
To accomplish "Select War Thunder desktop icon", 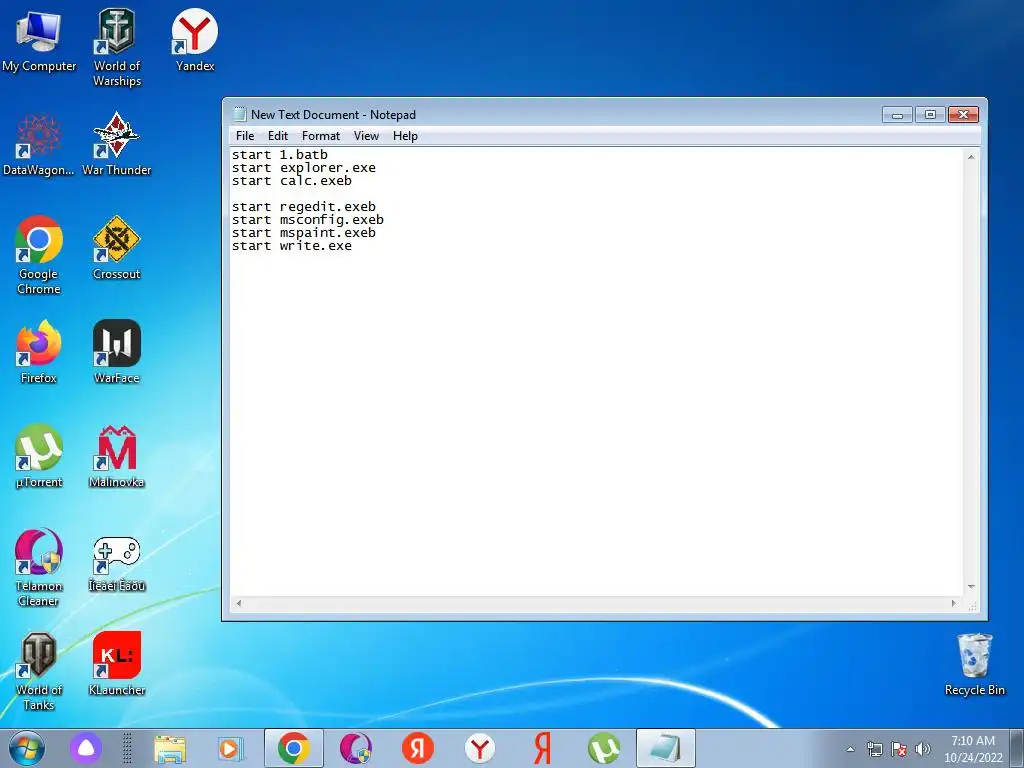I will [x=116, y=145].
